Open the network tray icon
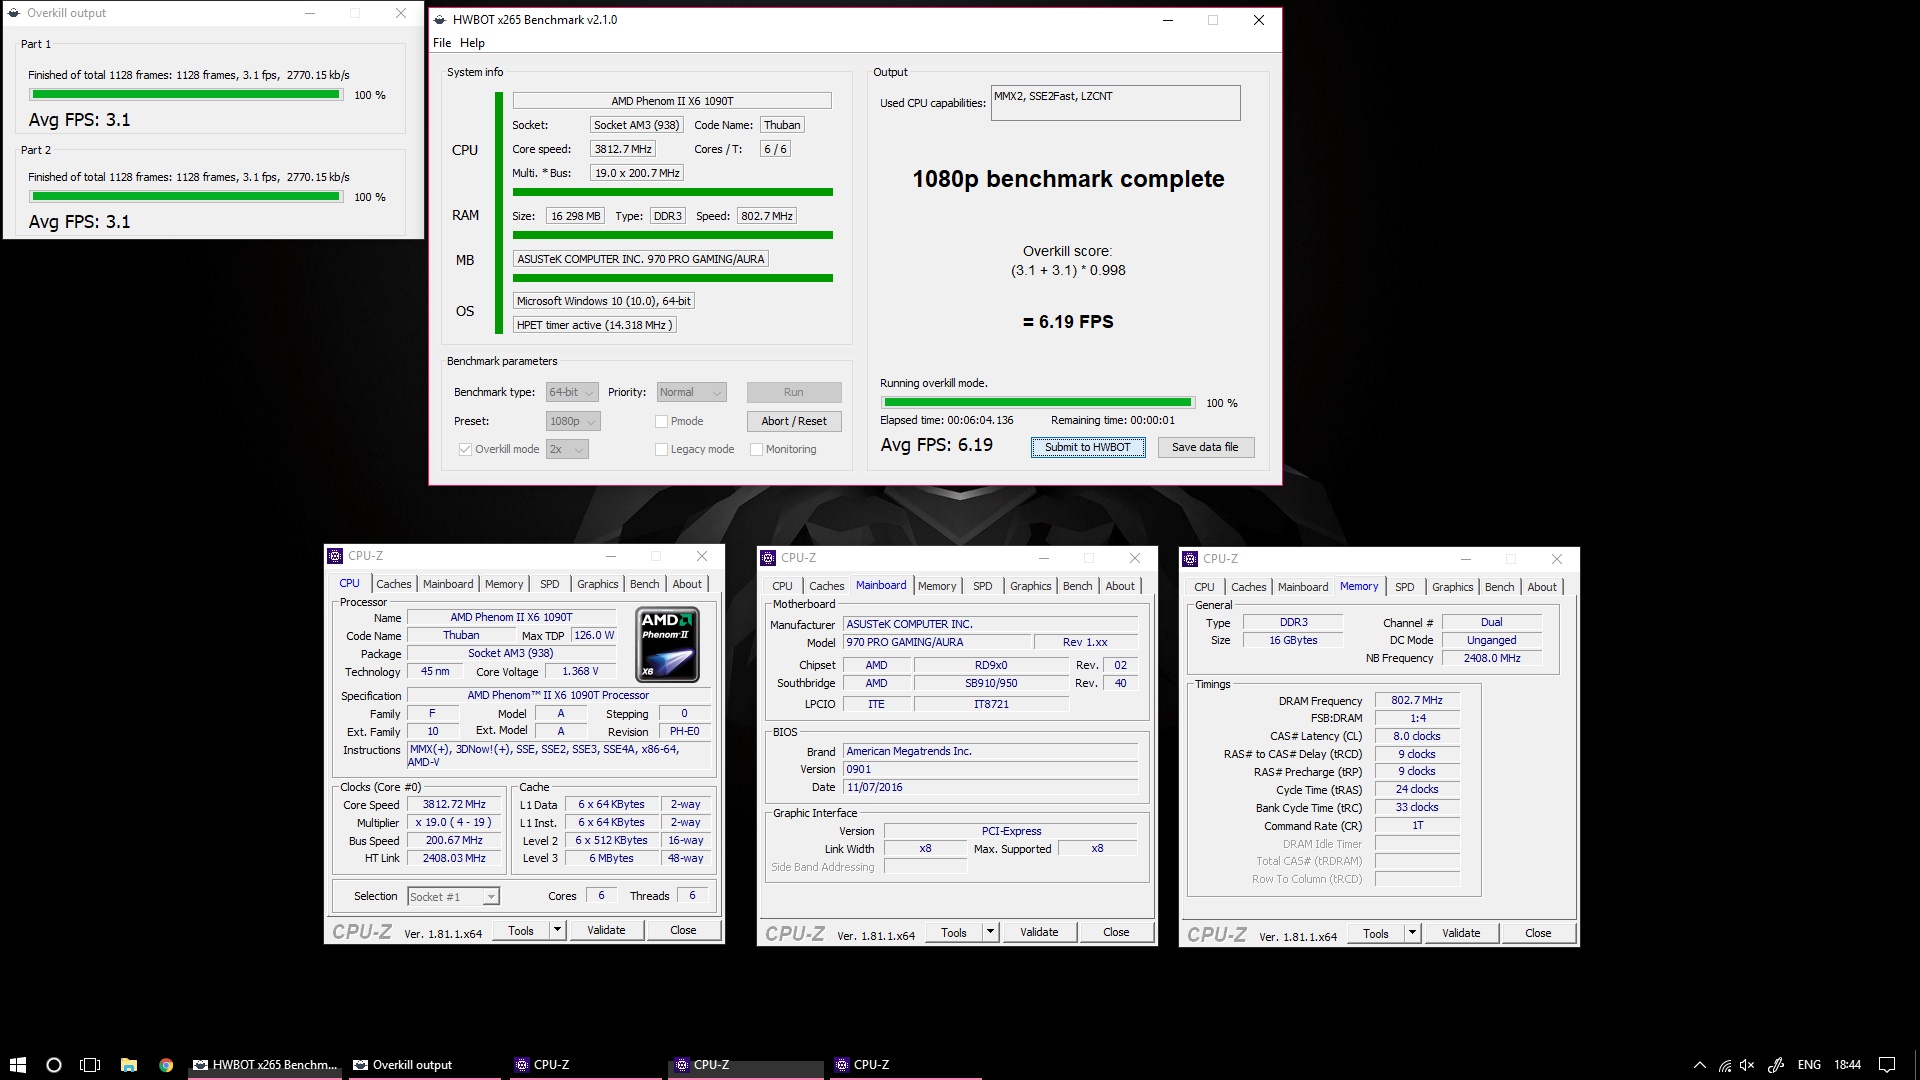 tap(1725, 1065)
